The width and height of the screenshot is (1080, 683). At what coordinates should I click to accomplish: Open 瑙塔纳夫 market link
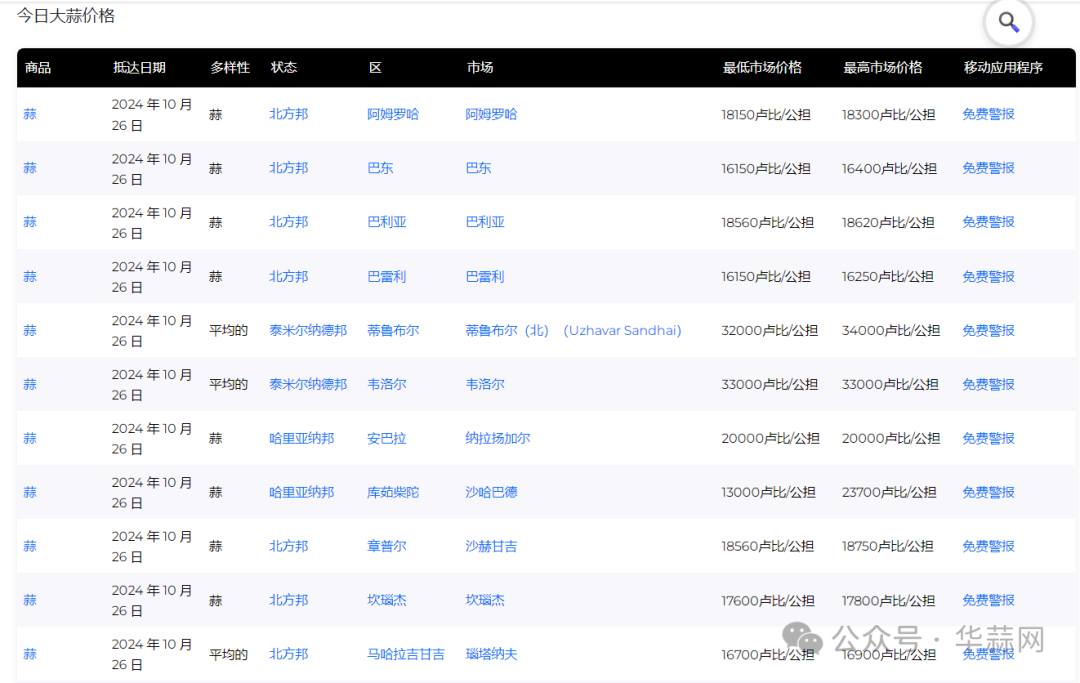491,654
